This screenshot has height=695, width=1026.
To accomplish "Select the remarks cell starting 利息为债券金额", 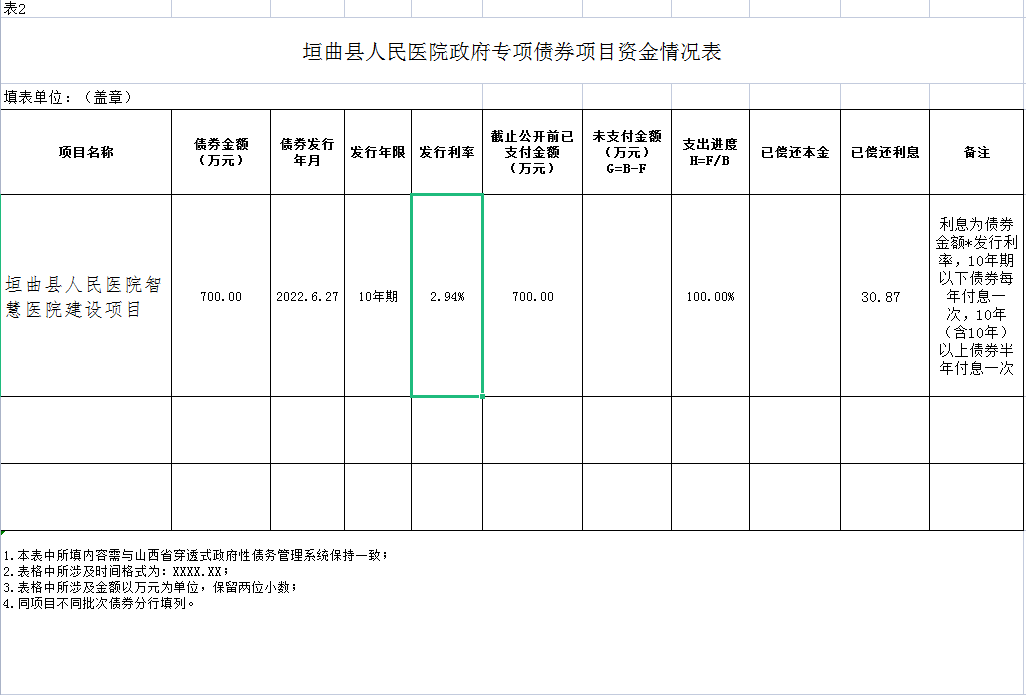I will (x=976, y=296).
